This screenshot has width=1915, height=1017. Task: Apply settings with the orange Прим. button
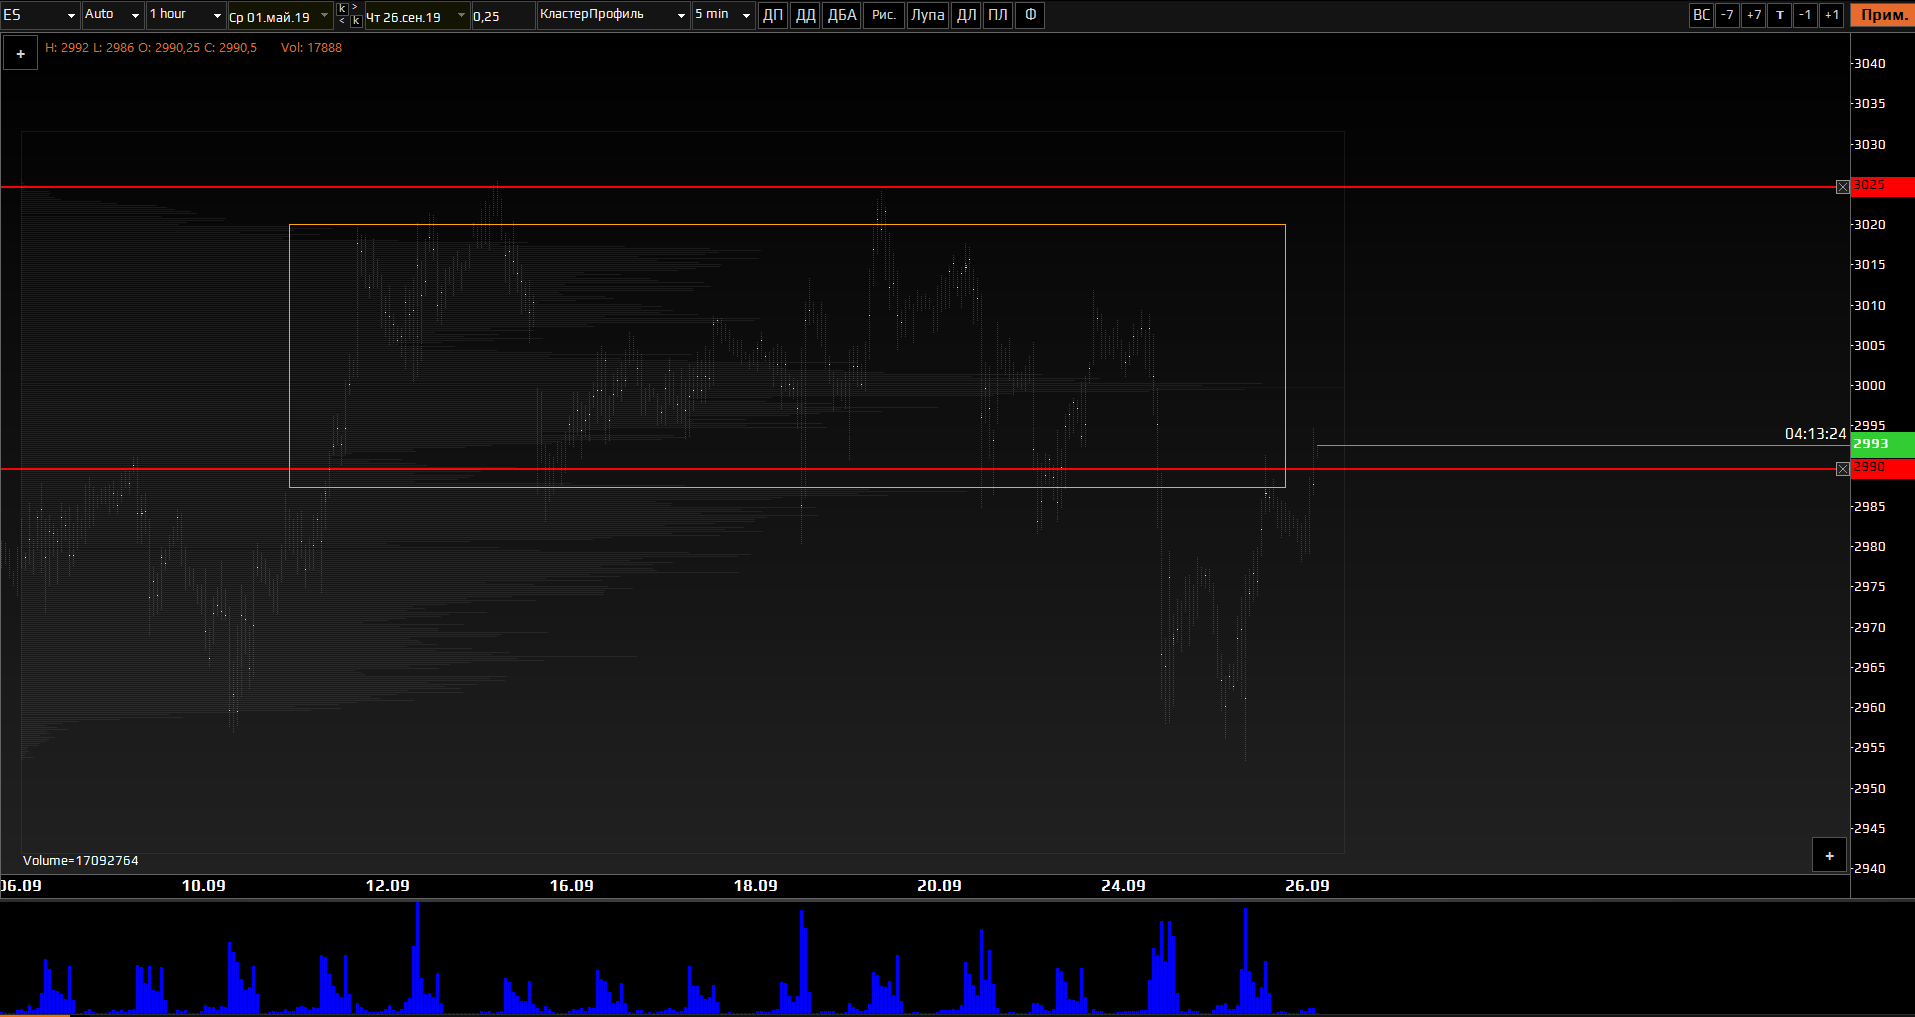coord(1883,15)
